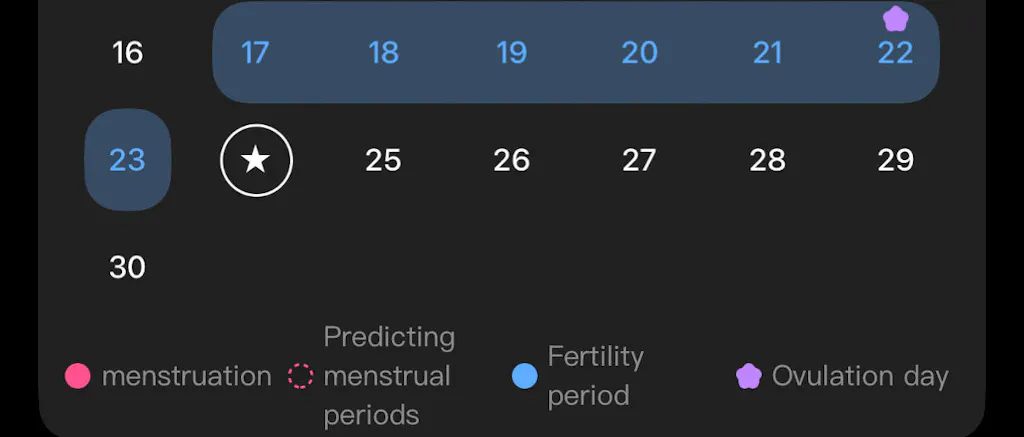
Task: Tap the starred today date circle
Action: pos(256,160)
